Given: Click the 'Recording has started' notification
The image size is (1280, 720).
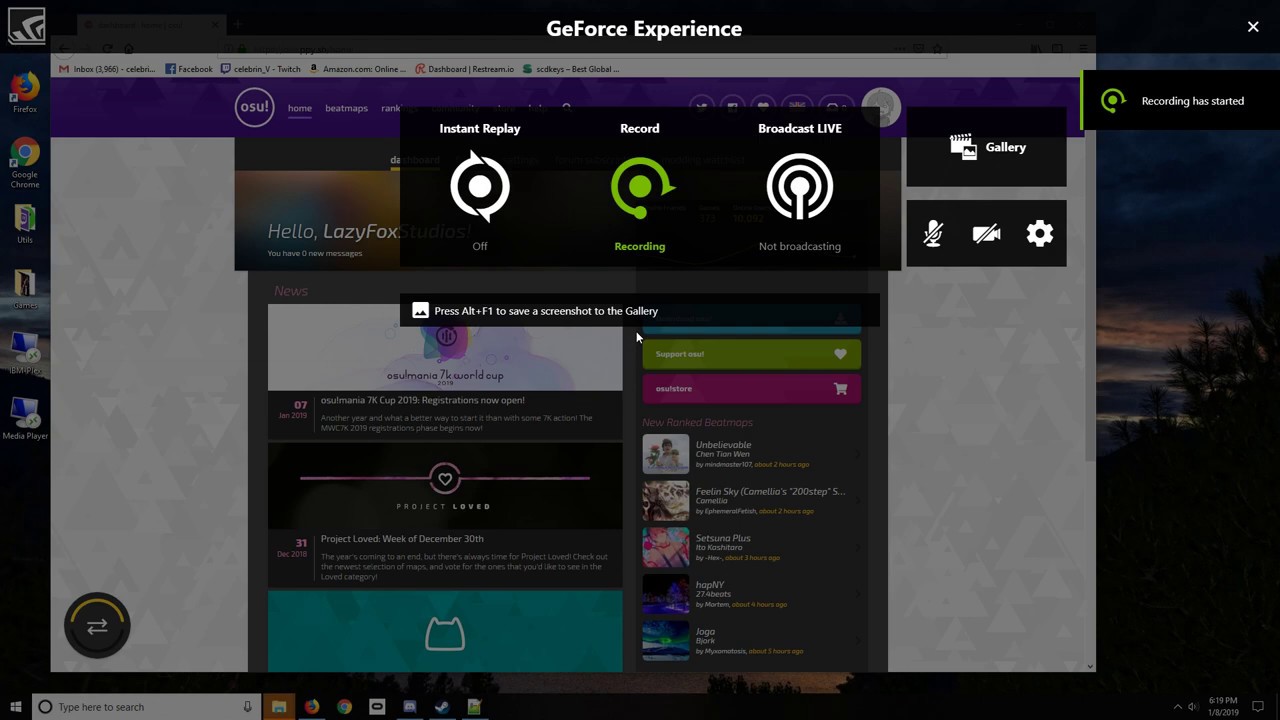Looking at the screenshot, I should tap(1180, 101).
